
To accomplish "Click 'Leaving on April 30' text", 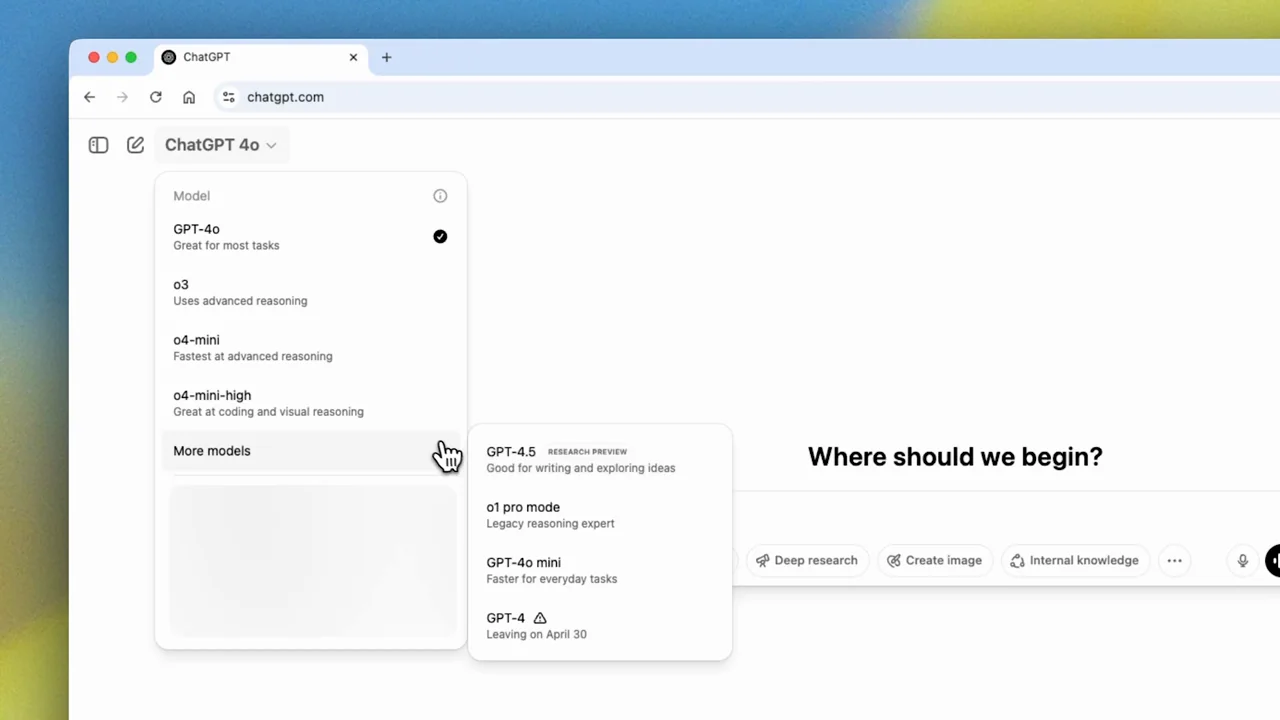I will (536, 634).
